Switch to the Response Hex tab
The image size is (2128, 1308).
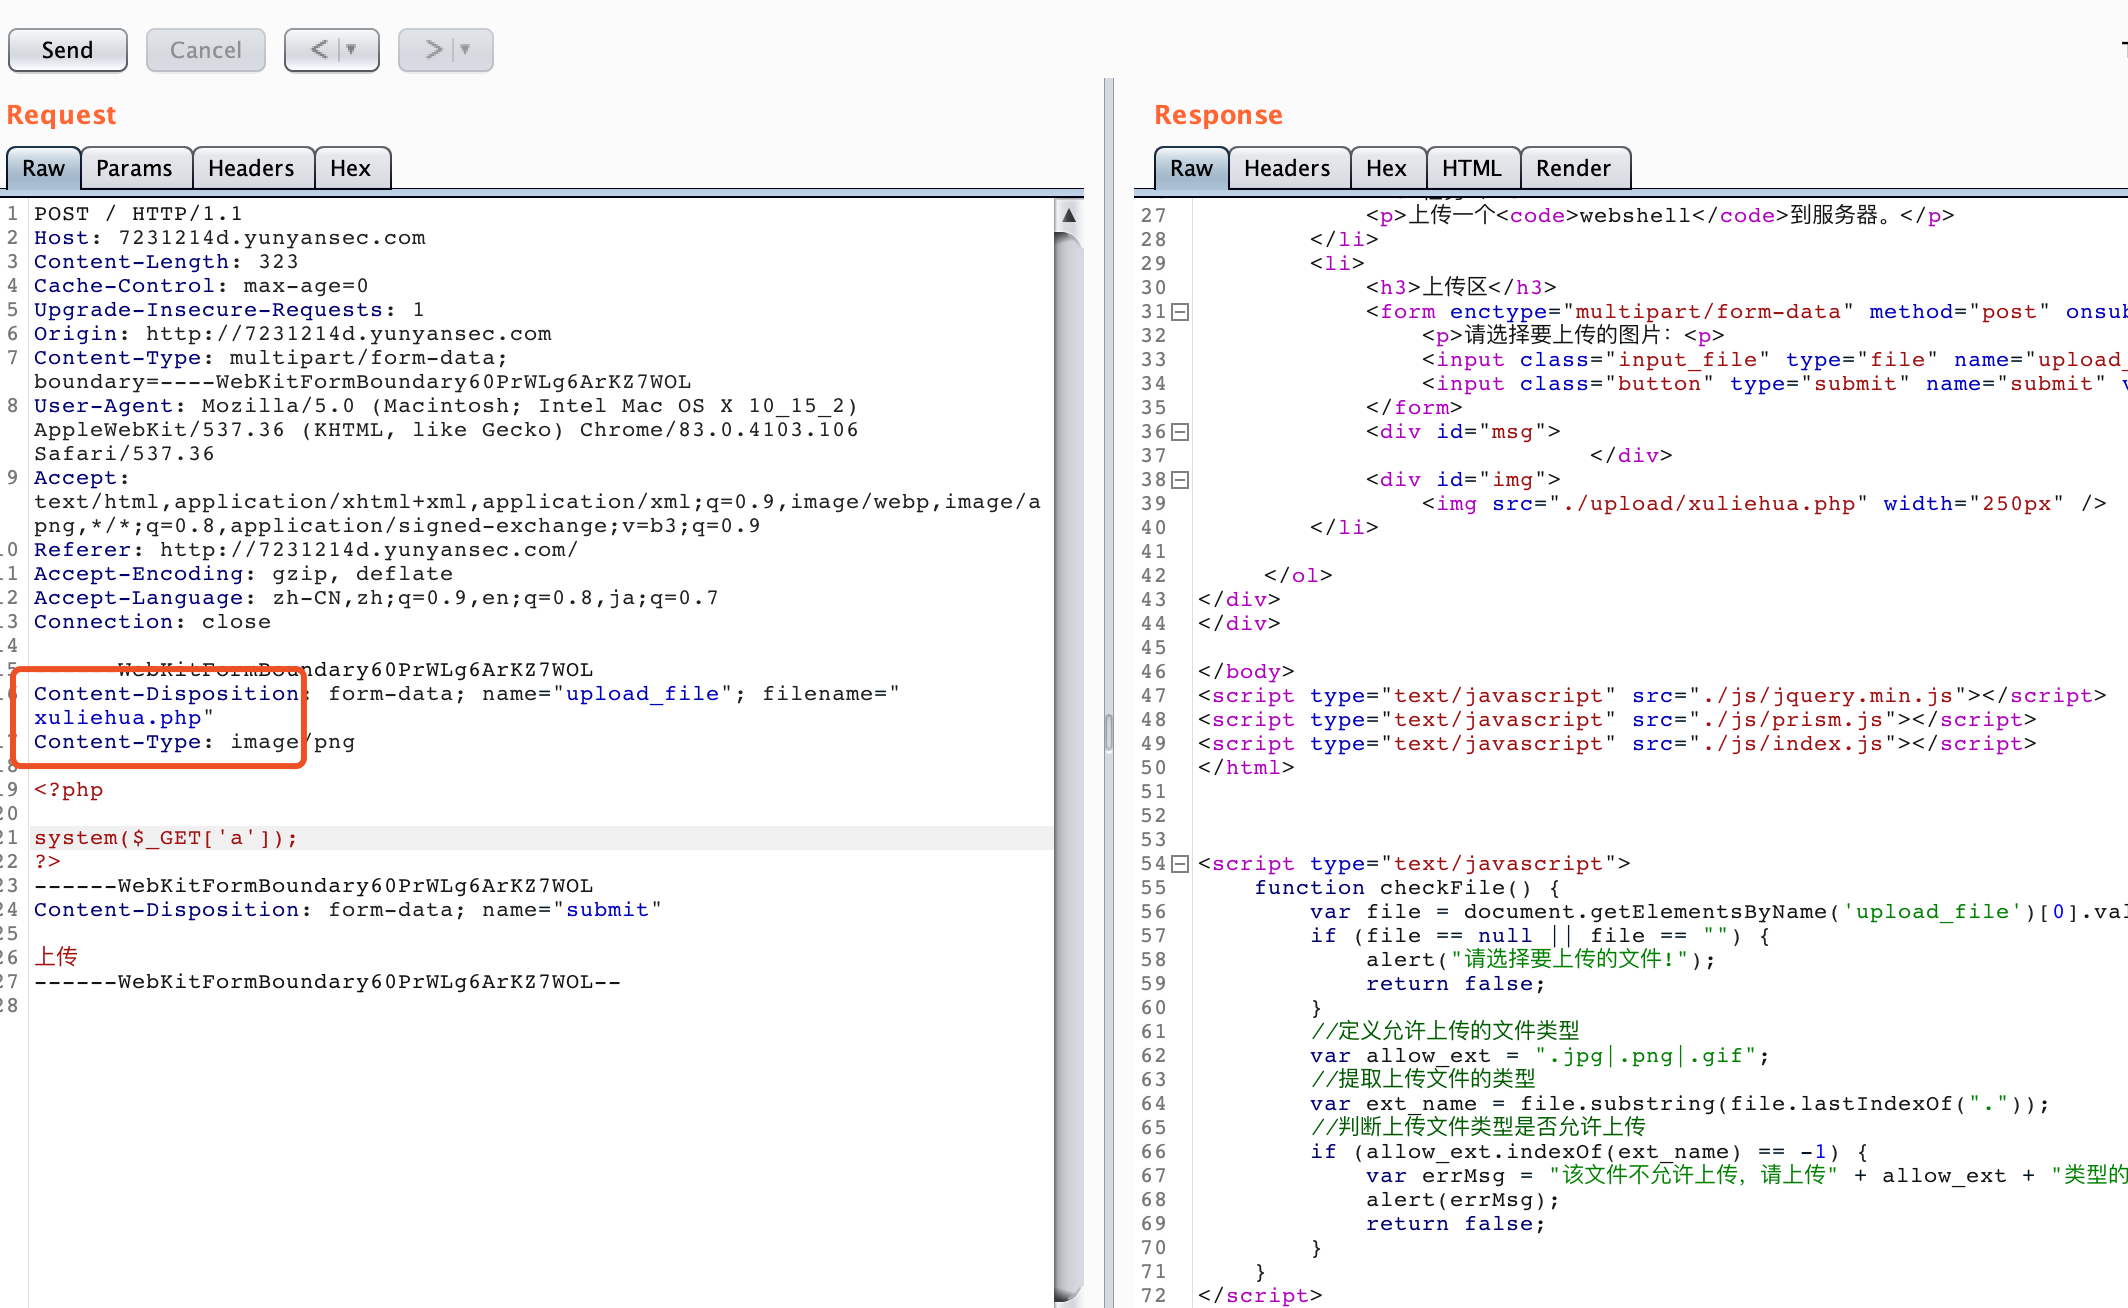[x=1386, y=168]
